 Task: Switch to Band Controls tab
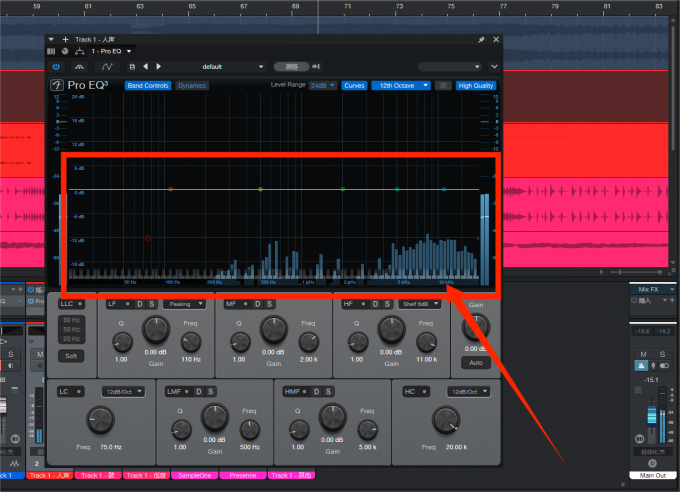148,85
